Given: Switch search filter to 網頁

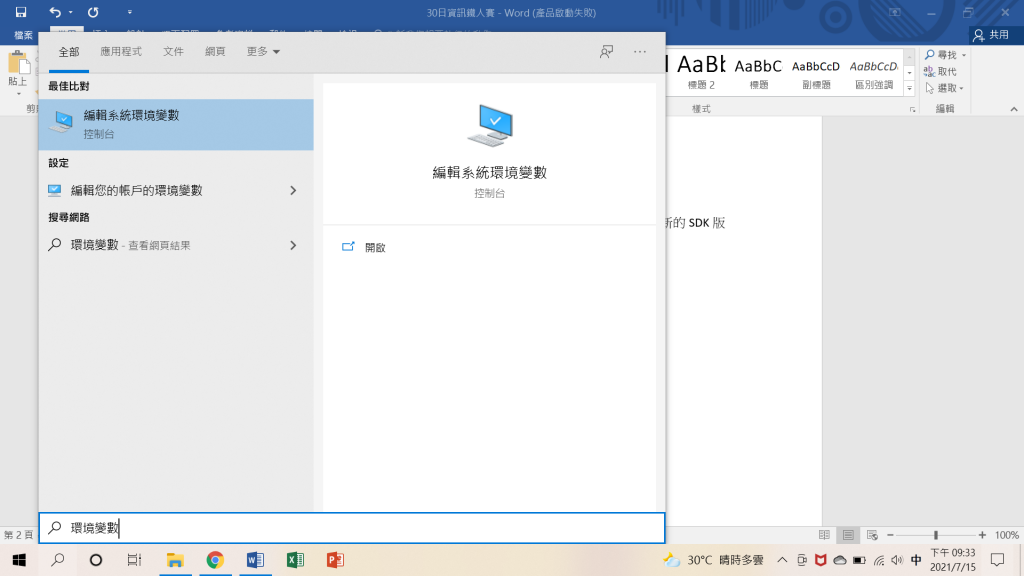Looking at the screenshot, I should point(215,52).
